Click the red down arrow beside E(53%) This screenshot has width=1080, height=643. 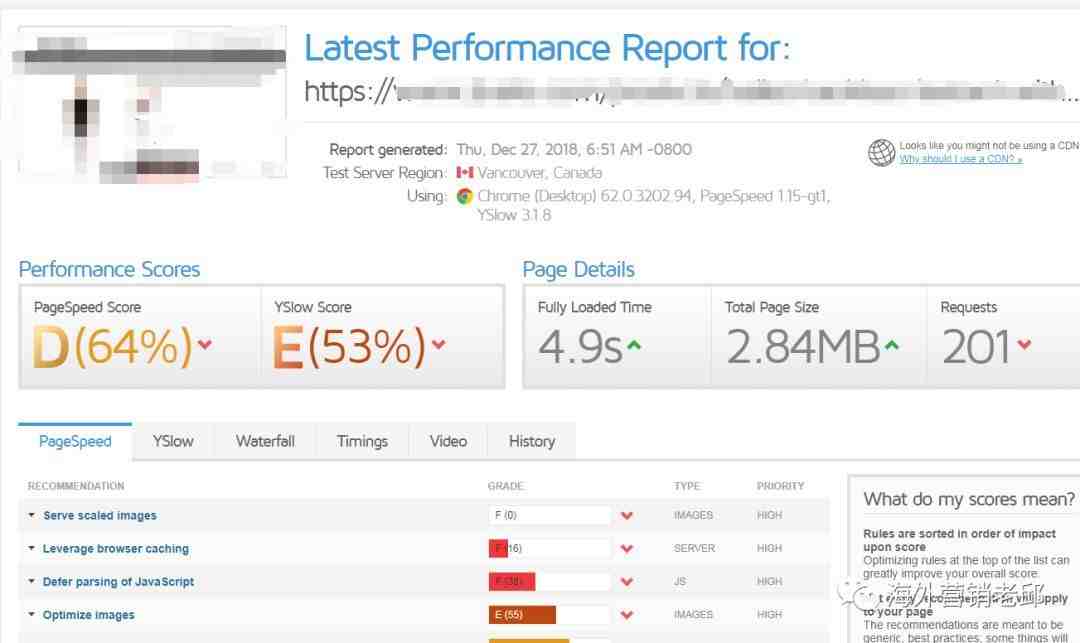438,346
